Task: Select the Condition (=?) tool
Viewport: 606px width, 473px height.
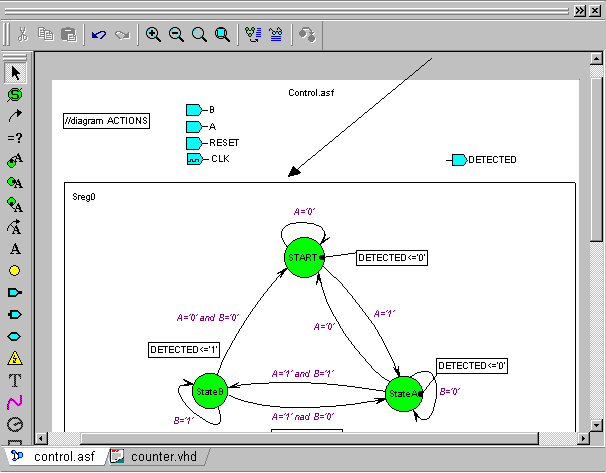Action: coord(15,138)
